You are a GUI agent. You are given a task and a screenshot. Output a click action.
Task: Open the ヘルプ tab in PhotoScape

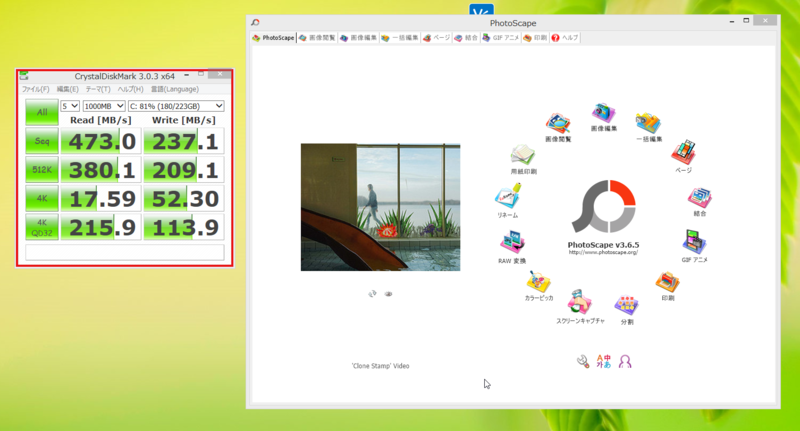(x=565, y=38)
